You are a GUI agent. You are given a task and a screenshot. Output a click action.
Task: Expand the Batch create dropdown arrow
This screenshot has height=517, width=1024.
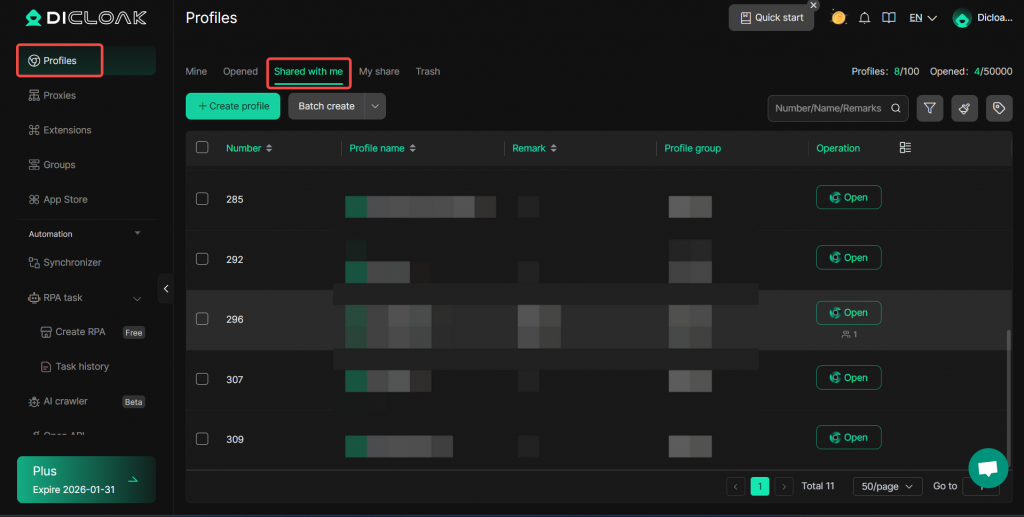(375, 106)
